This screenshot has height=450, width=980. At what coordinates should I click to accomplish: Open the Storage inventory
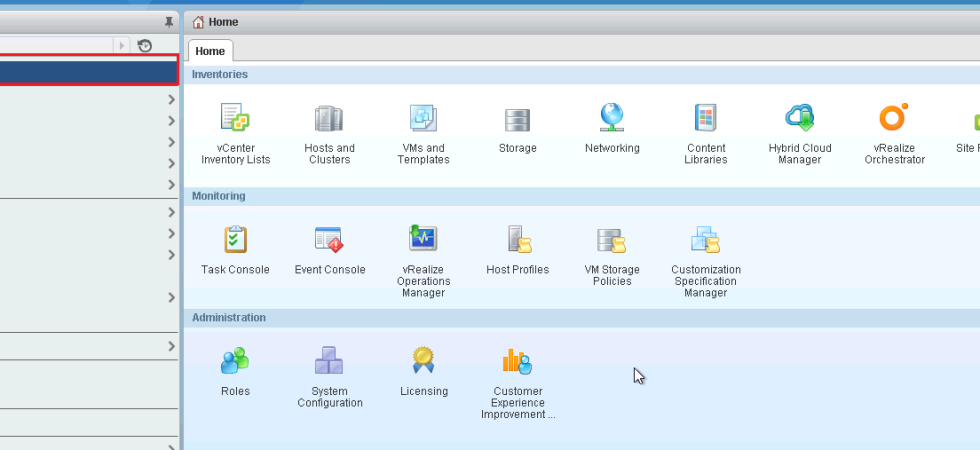(518, 129)
